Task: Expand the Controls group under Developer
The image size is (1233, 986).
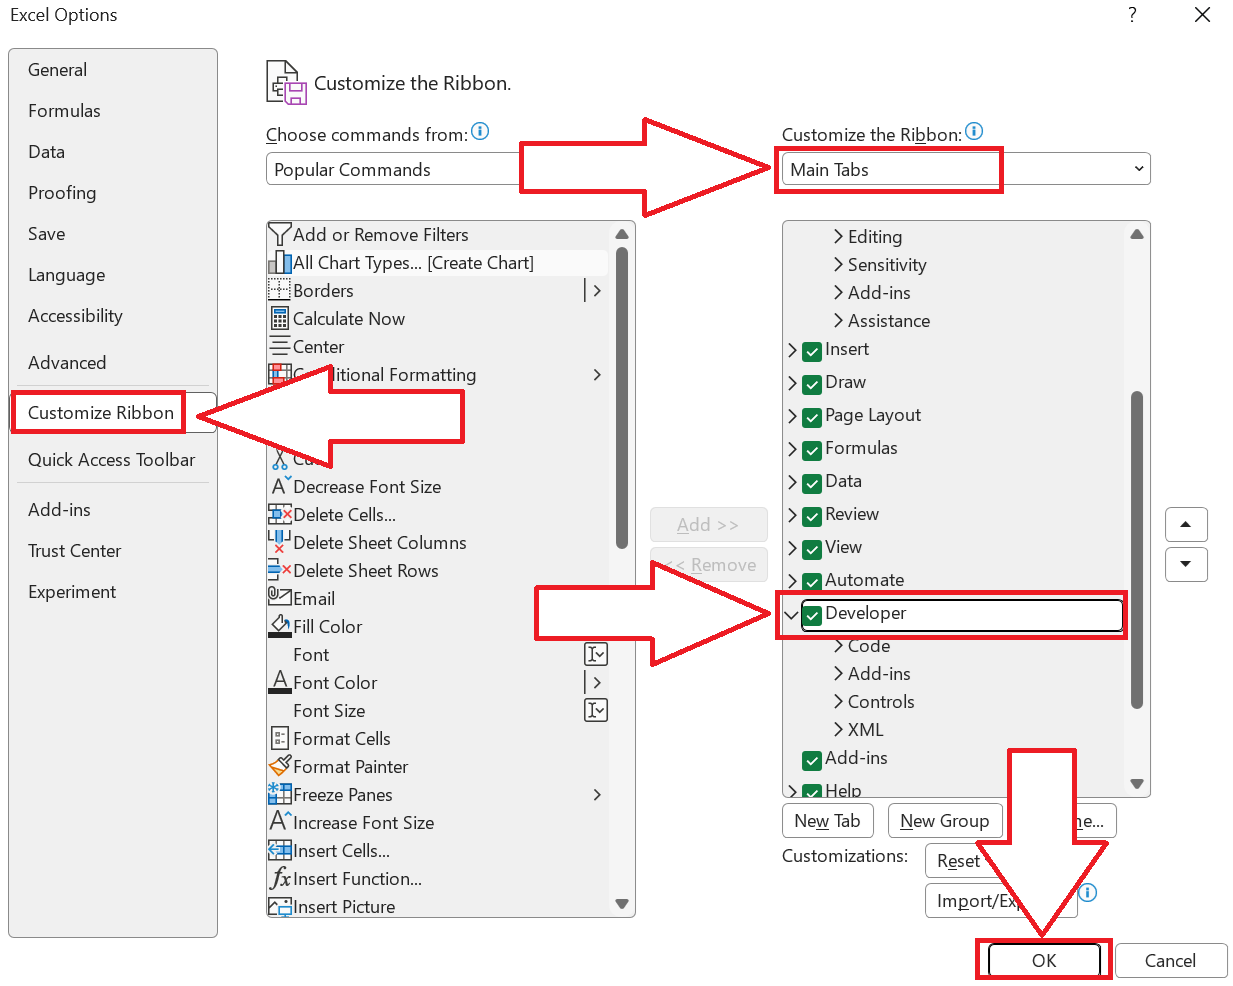Action: (838, 702)
